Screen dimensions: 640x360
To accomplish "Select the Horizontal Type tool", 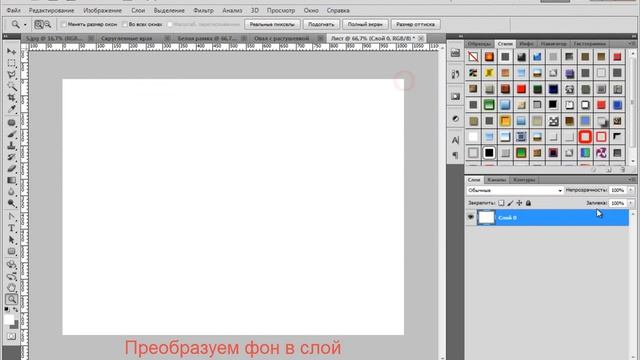I will pos(11,228).
